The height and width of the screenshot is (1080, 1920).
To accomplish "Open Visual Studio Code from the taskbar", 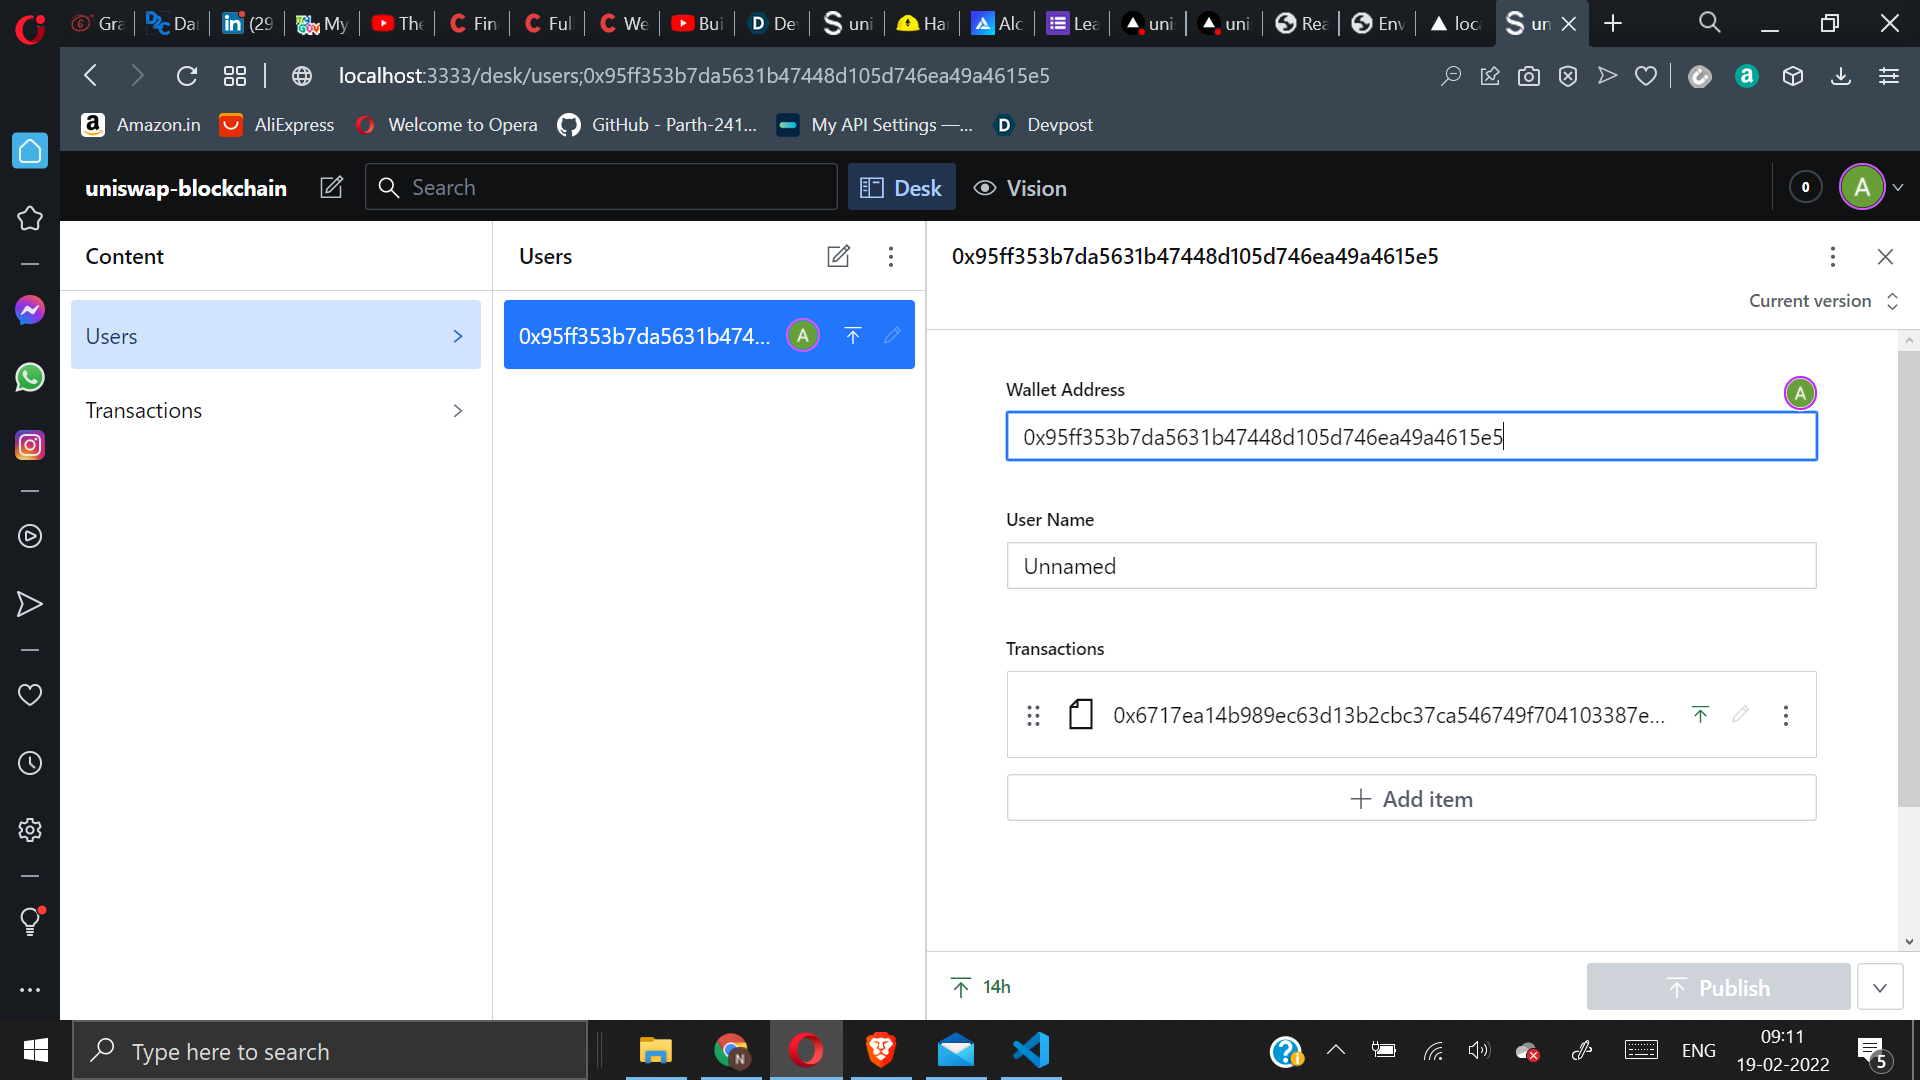I will pyautogui.click(x=1030, y=1050).
